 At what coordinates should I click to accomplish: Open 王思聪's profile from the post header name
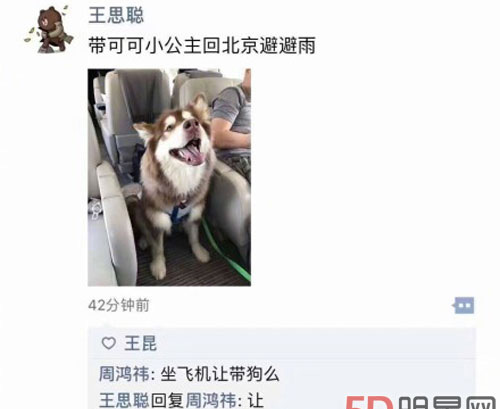pyautogui.click(x=116, y=15)
